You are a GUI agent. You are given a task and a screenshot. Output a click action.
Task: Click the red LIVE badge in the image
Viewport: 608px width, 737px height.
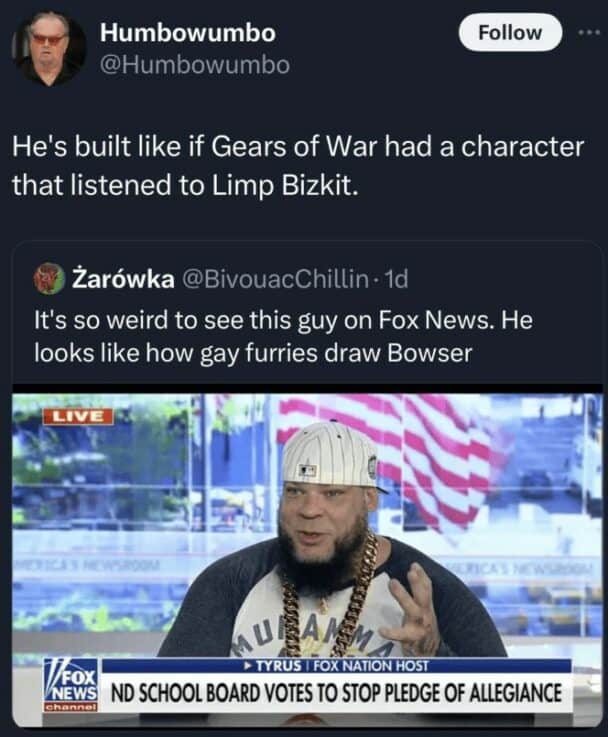coord(78,416)
